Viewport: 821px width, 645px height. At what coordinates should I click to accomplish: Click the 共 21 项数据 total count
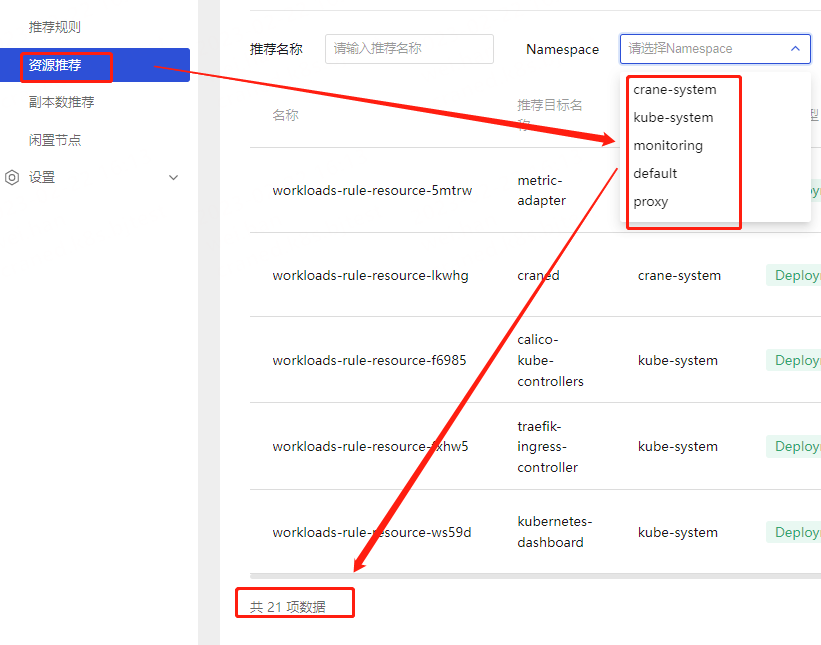coord(287,607)
